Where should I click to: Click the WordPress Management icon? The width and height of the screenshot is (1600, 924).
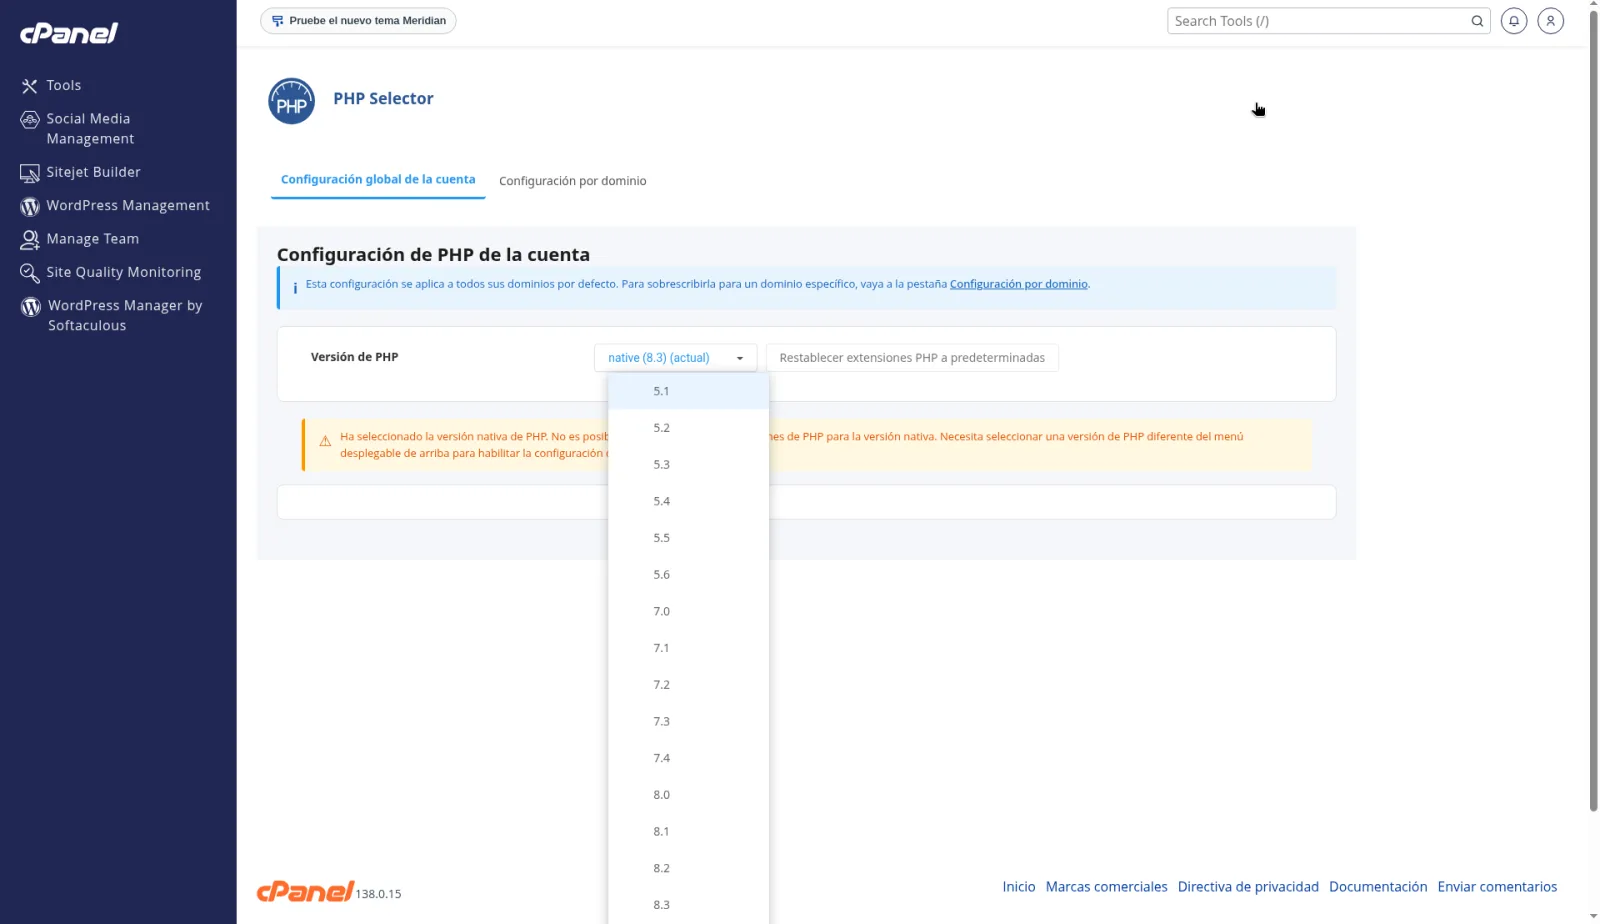(x=30, y=206)
